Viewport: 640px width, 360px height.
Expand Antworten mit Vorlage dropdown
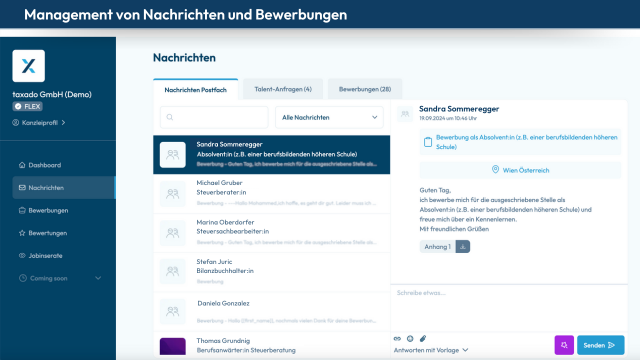431,350
